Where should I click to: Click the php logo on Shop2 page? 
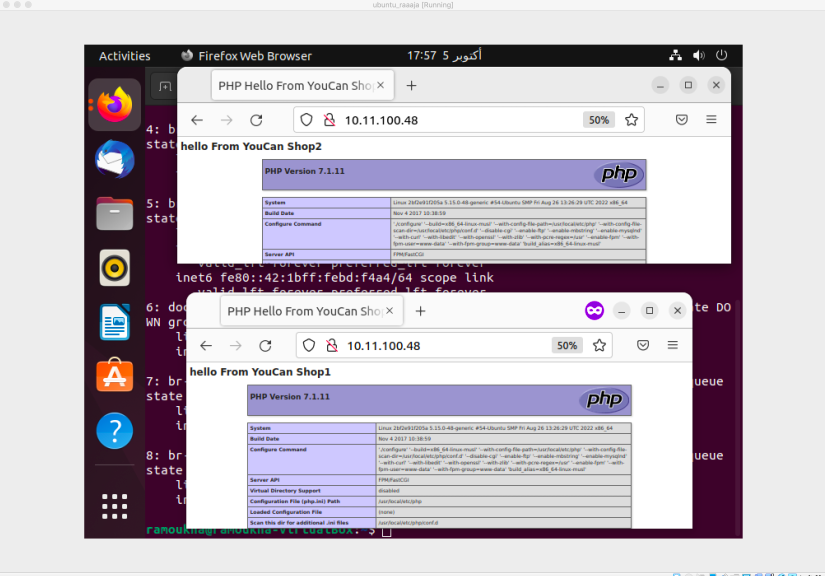(619, 174)
